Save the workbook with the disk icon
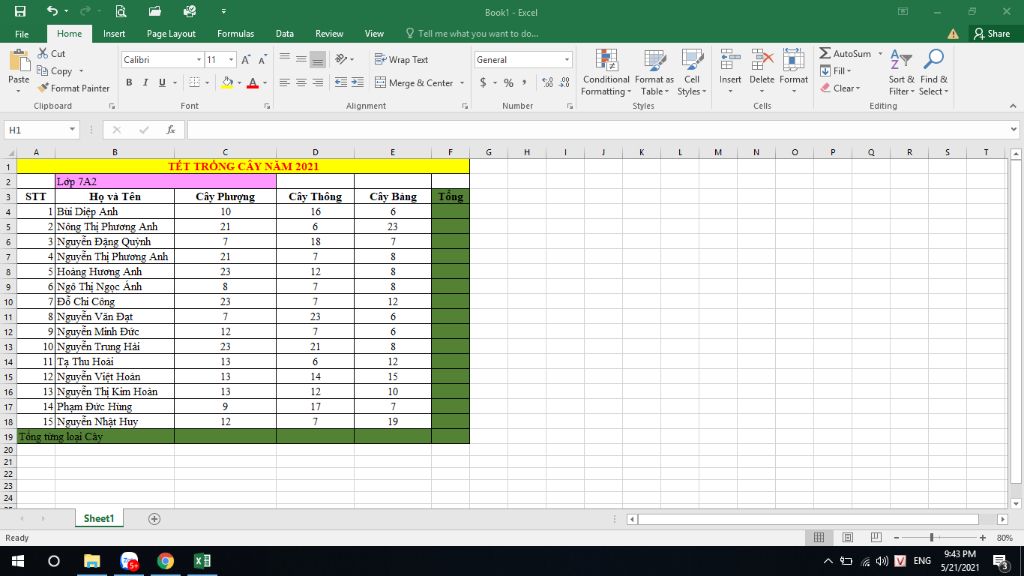This screenshot has height=576, width=1024. [x=20, y=11]
